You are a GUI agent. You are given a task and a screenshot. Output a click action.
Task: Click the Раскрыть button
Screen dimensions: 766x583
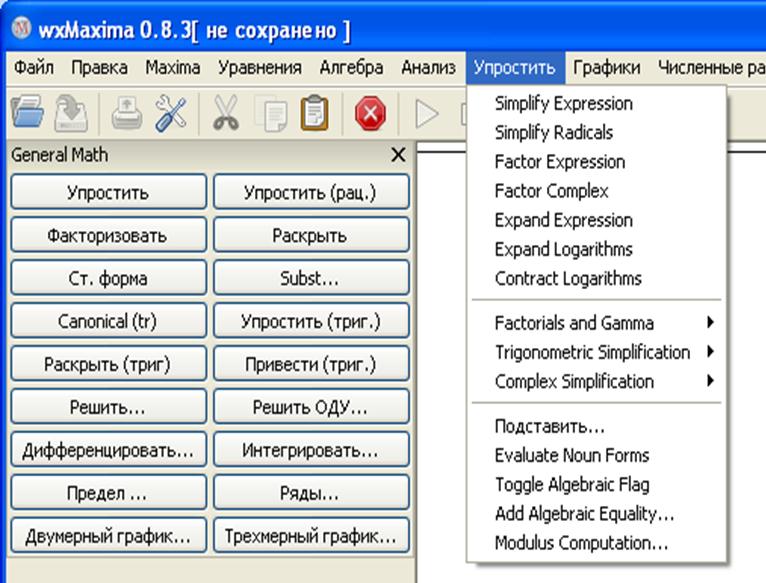coord(311,235)
